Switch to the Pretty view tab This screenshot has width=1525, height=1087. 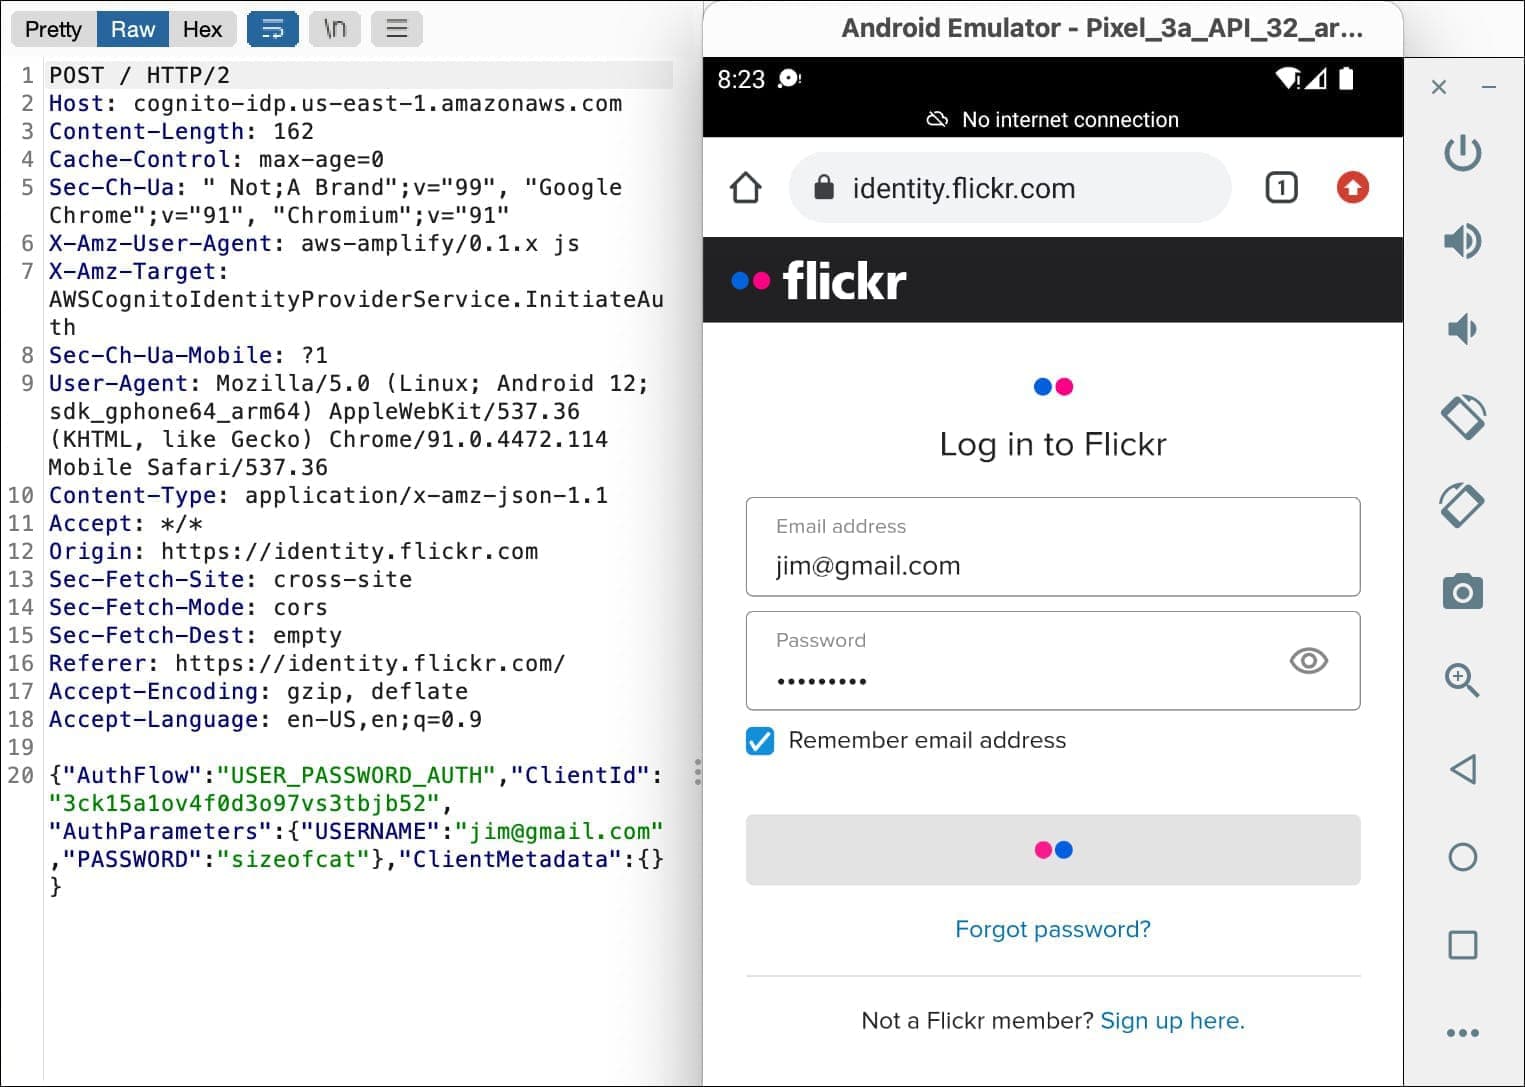pos(53,29)
